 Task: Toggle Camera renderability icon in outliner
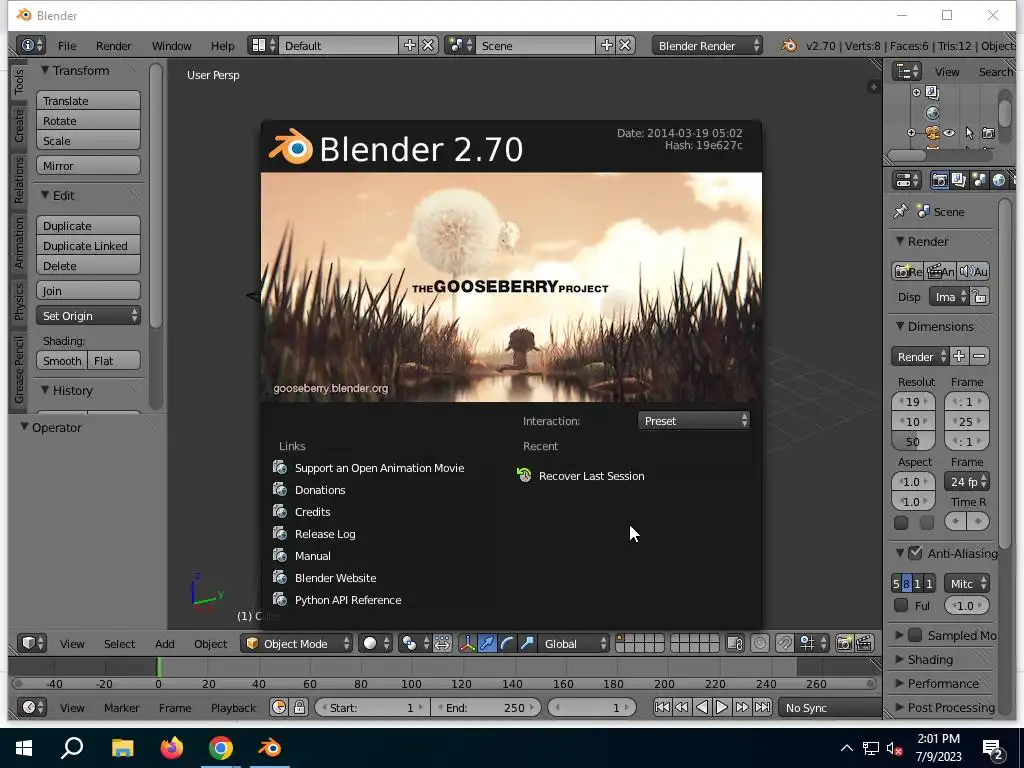click(x=989, y=133)
